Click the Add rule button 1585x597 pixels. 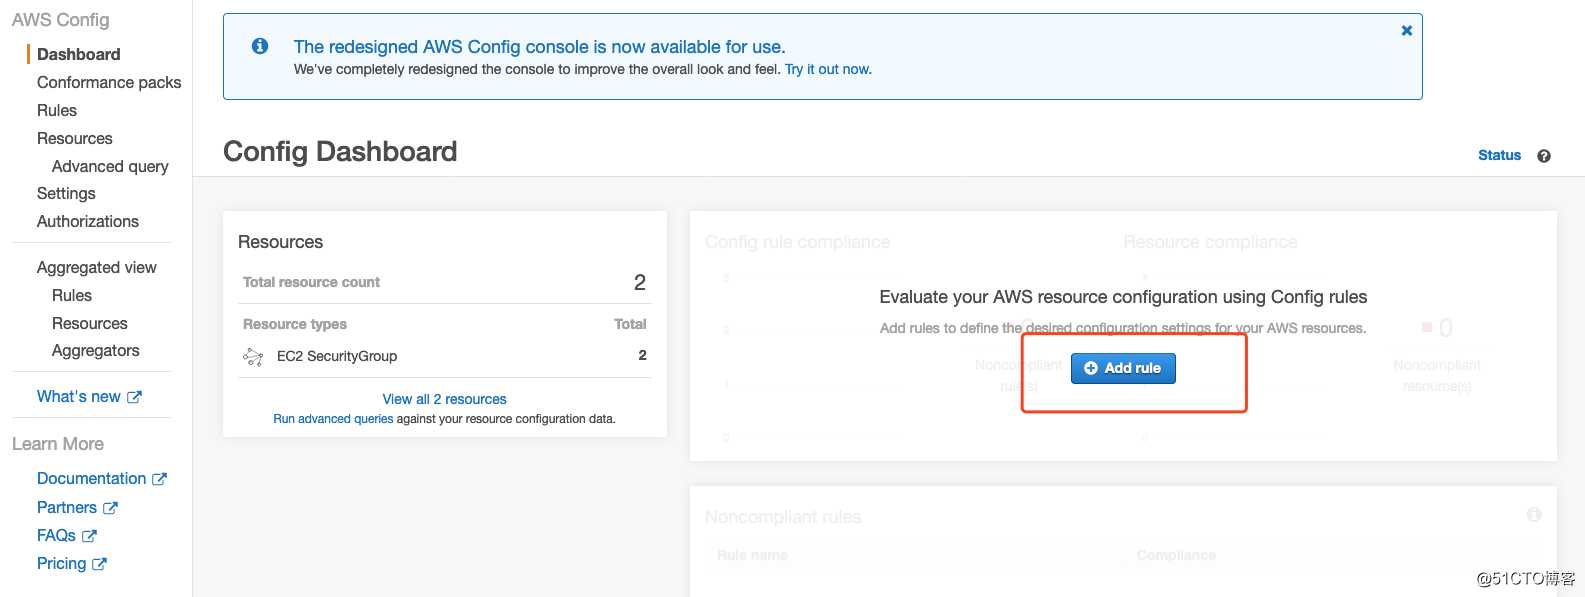click(1123, 368)
